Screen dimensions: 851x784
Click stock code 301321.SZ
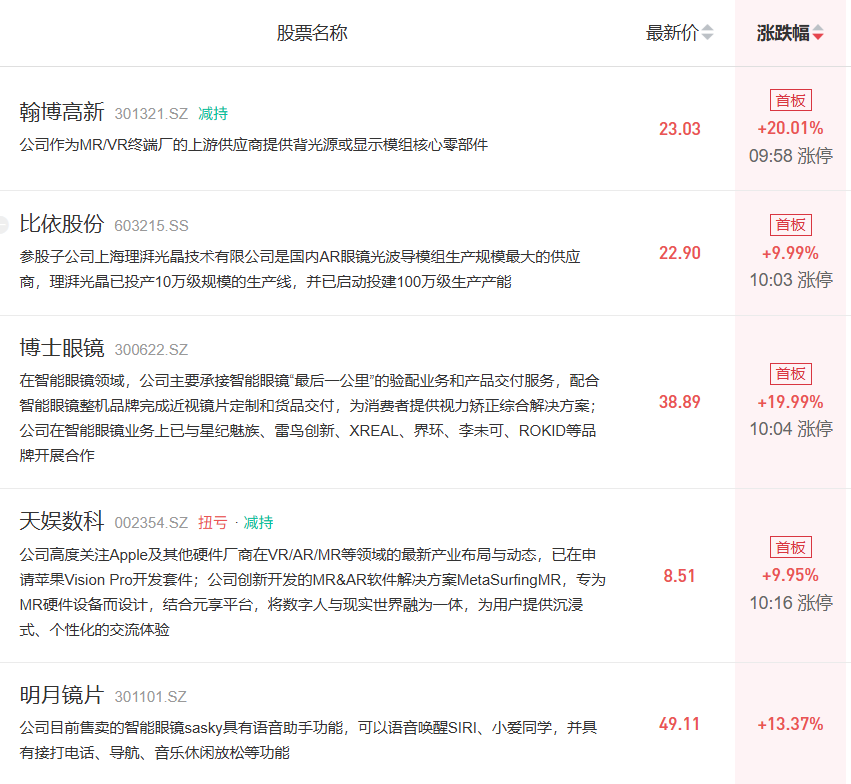[x=151, y=114]
